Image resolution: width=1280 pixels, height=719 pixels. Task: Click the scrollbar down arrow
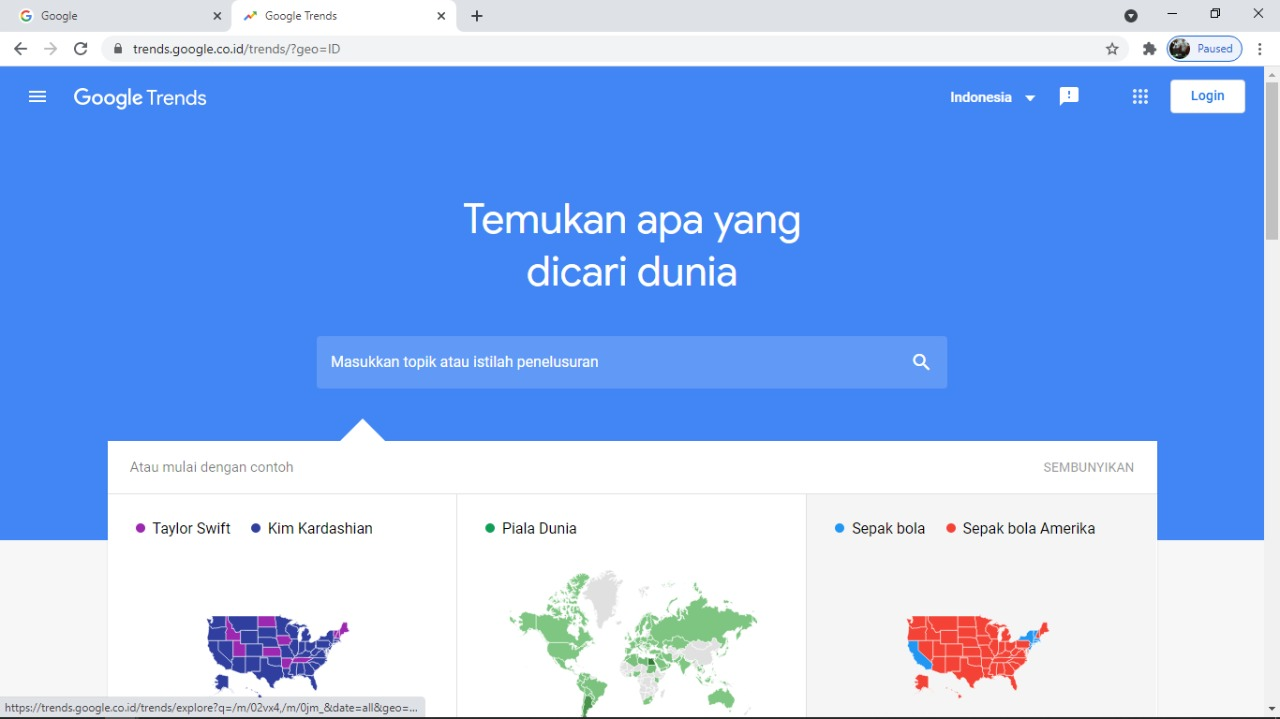click(x=1272, y=709)
